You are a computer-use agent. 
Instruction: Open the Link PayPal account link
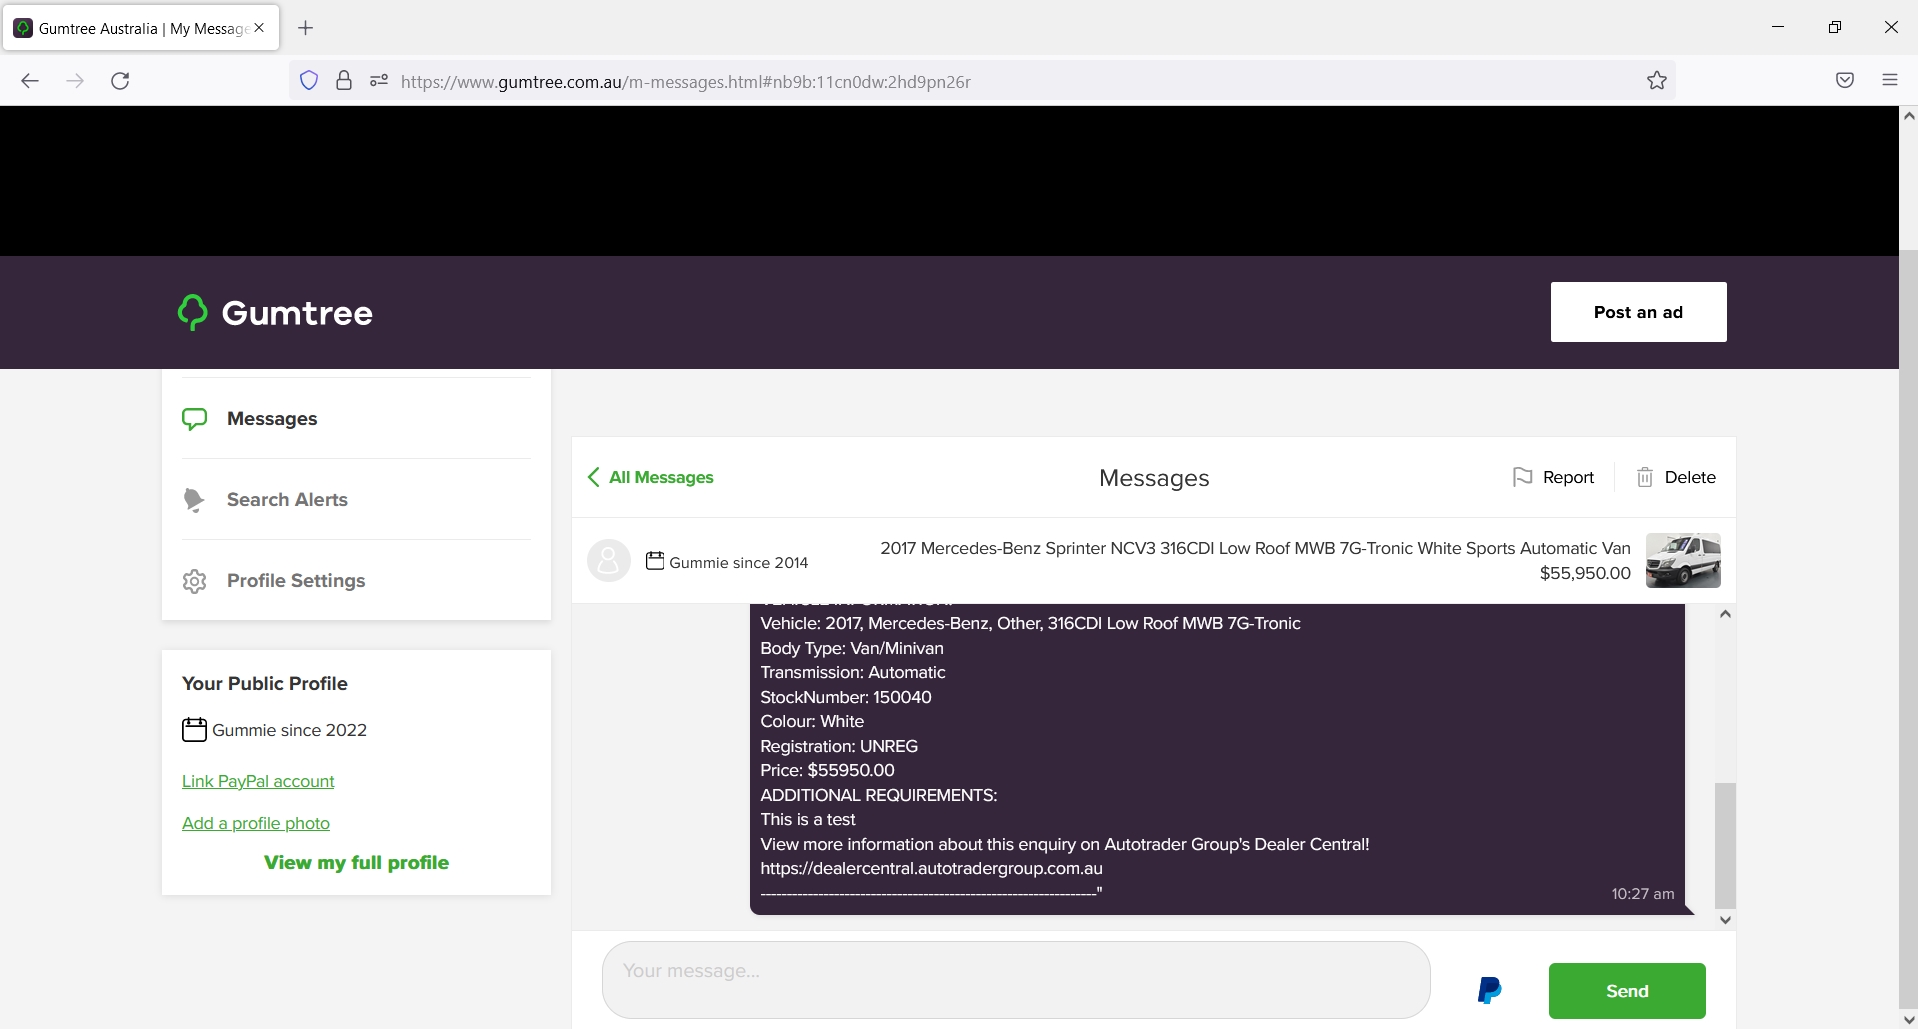point(258,781)
